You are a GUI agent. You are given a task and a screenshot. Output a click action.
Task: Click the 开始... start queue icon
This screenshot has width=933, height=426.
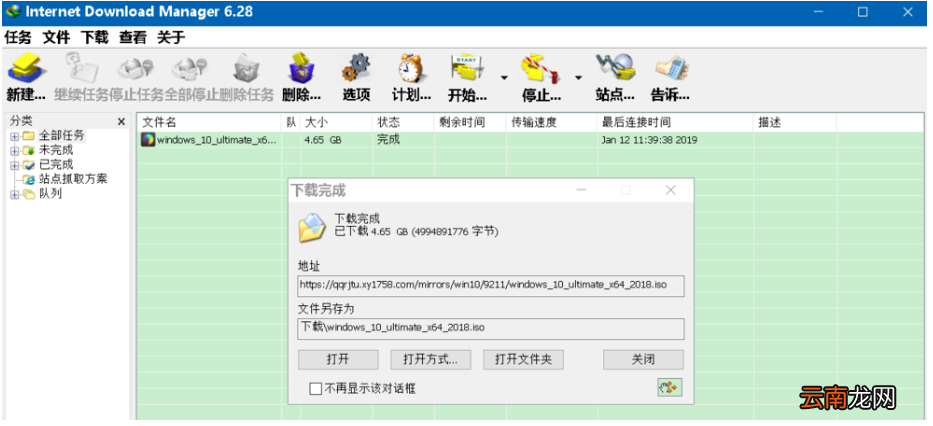tap(467, 68)
